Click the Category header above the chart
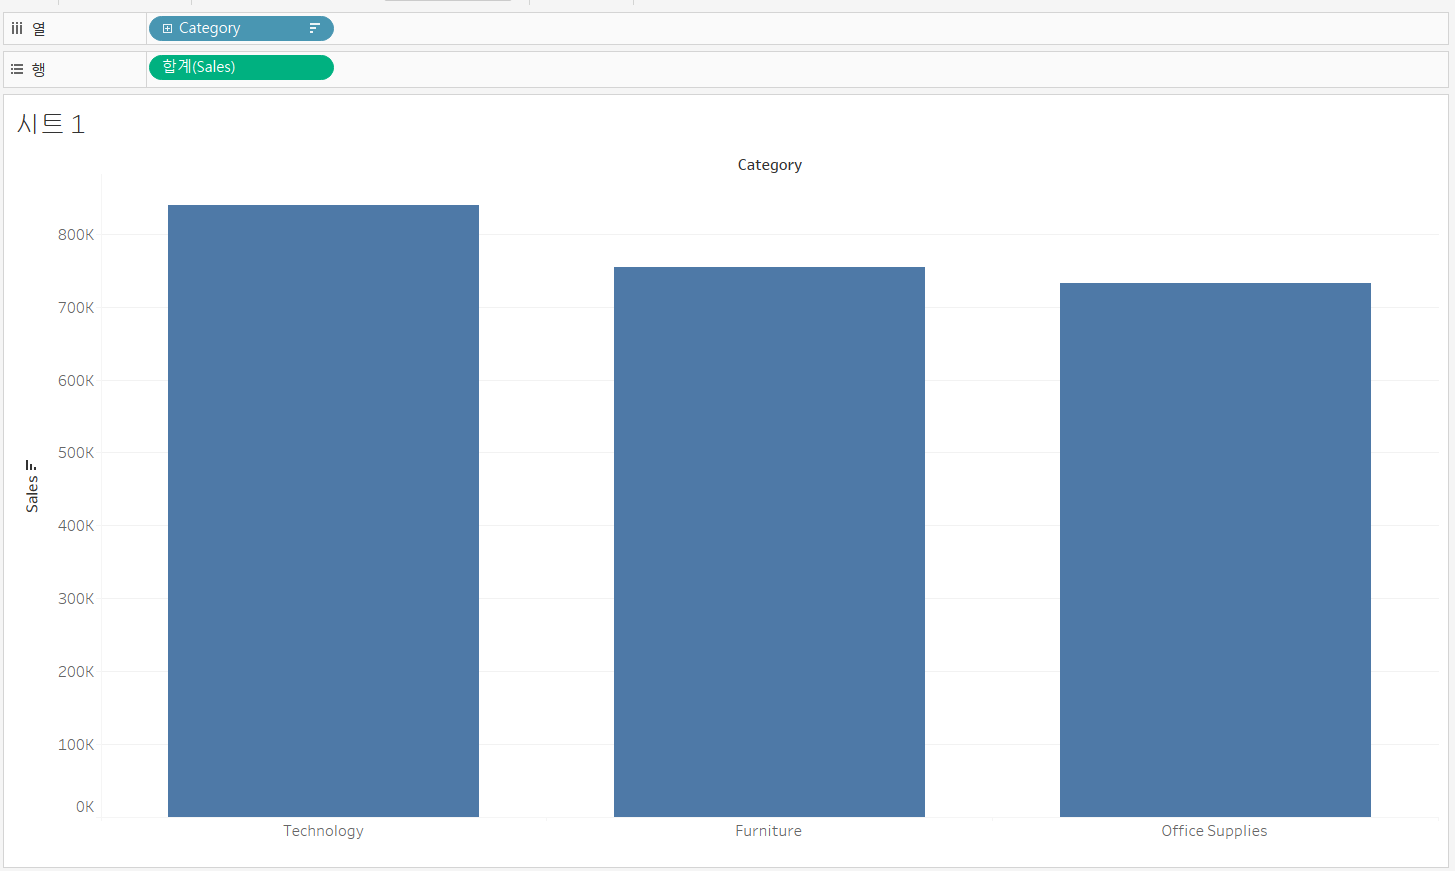The image size is (1455, 871). (770, 165)
